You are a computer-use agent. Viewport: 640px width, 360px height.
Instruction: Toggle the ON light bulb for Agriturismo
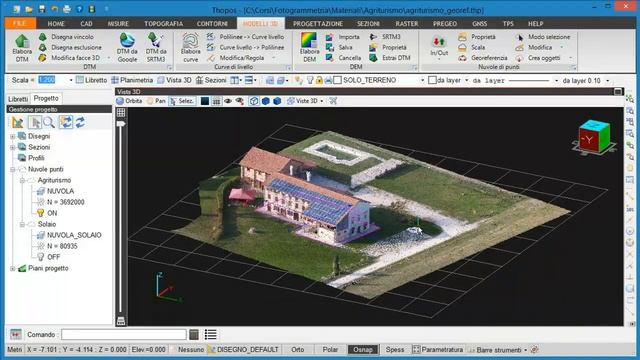tap(40, 213)
